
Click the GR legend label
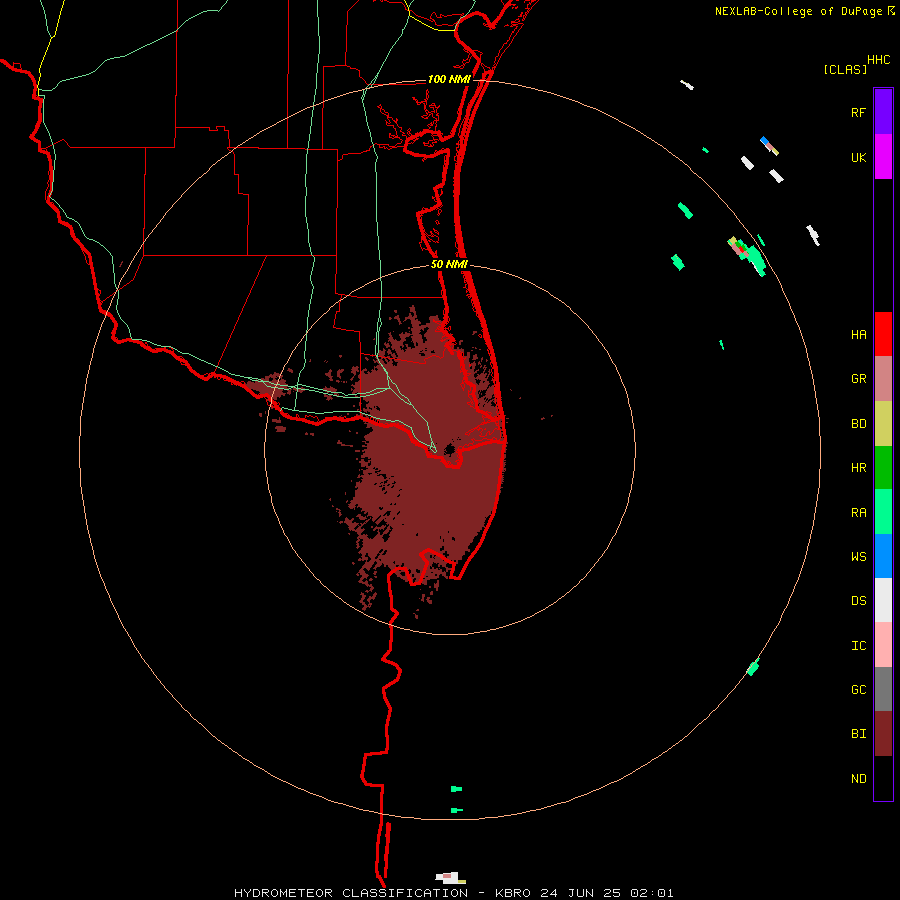coord(858,379)
